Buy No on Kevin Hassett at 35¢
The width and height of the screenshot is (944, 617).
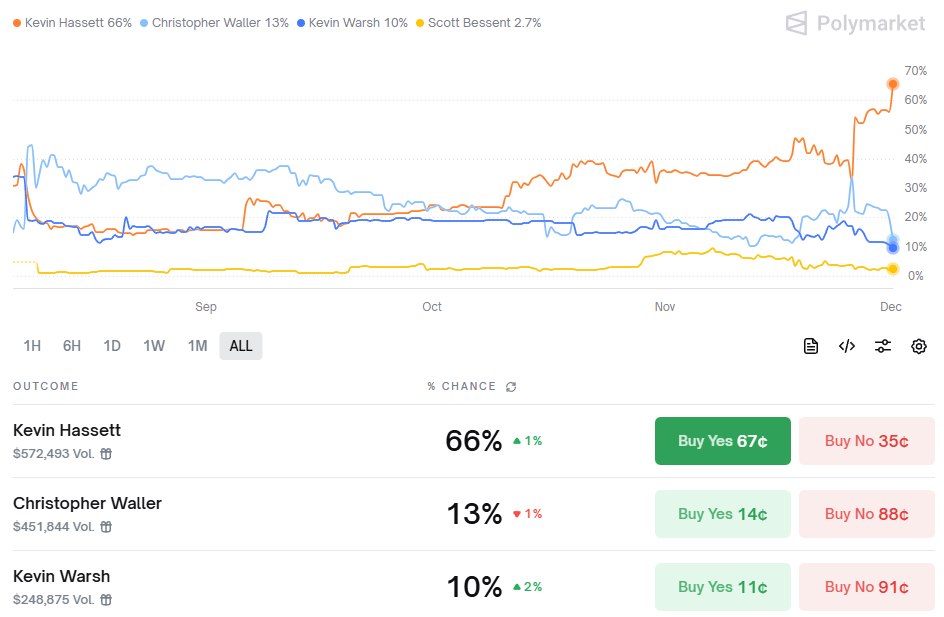pyautogui.click(x=866, y=441)
